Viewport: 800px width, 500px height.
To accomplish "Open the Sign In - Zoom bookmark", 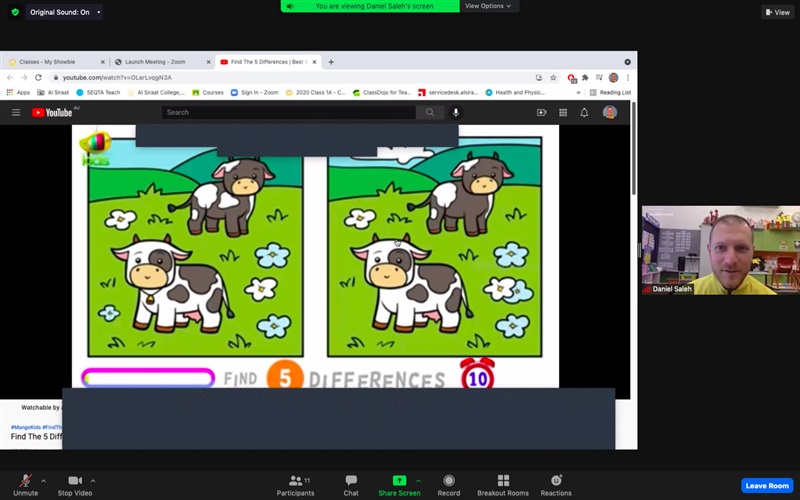I will point(255,92).
